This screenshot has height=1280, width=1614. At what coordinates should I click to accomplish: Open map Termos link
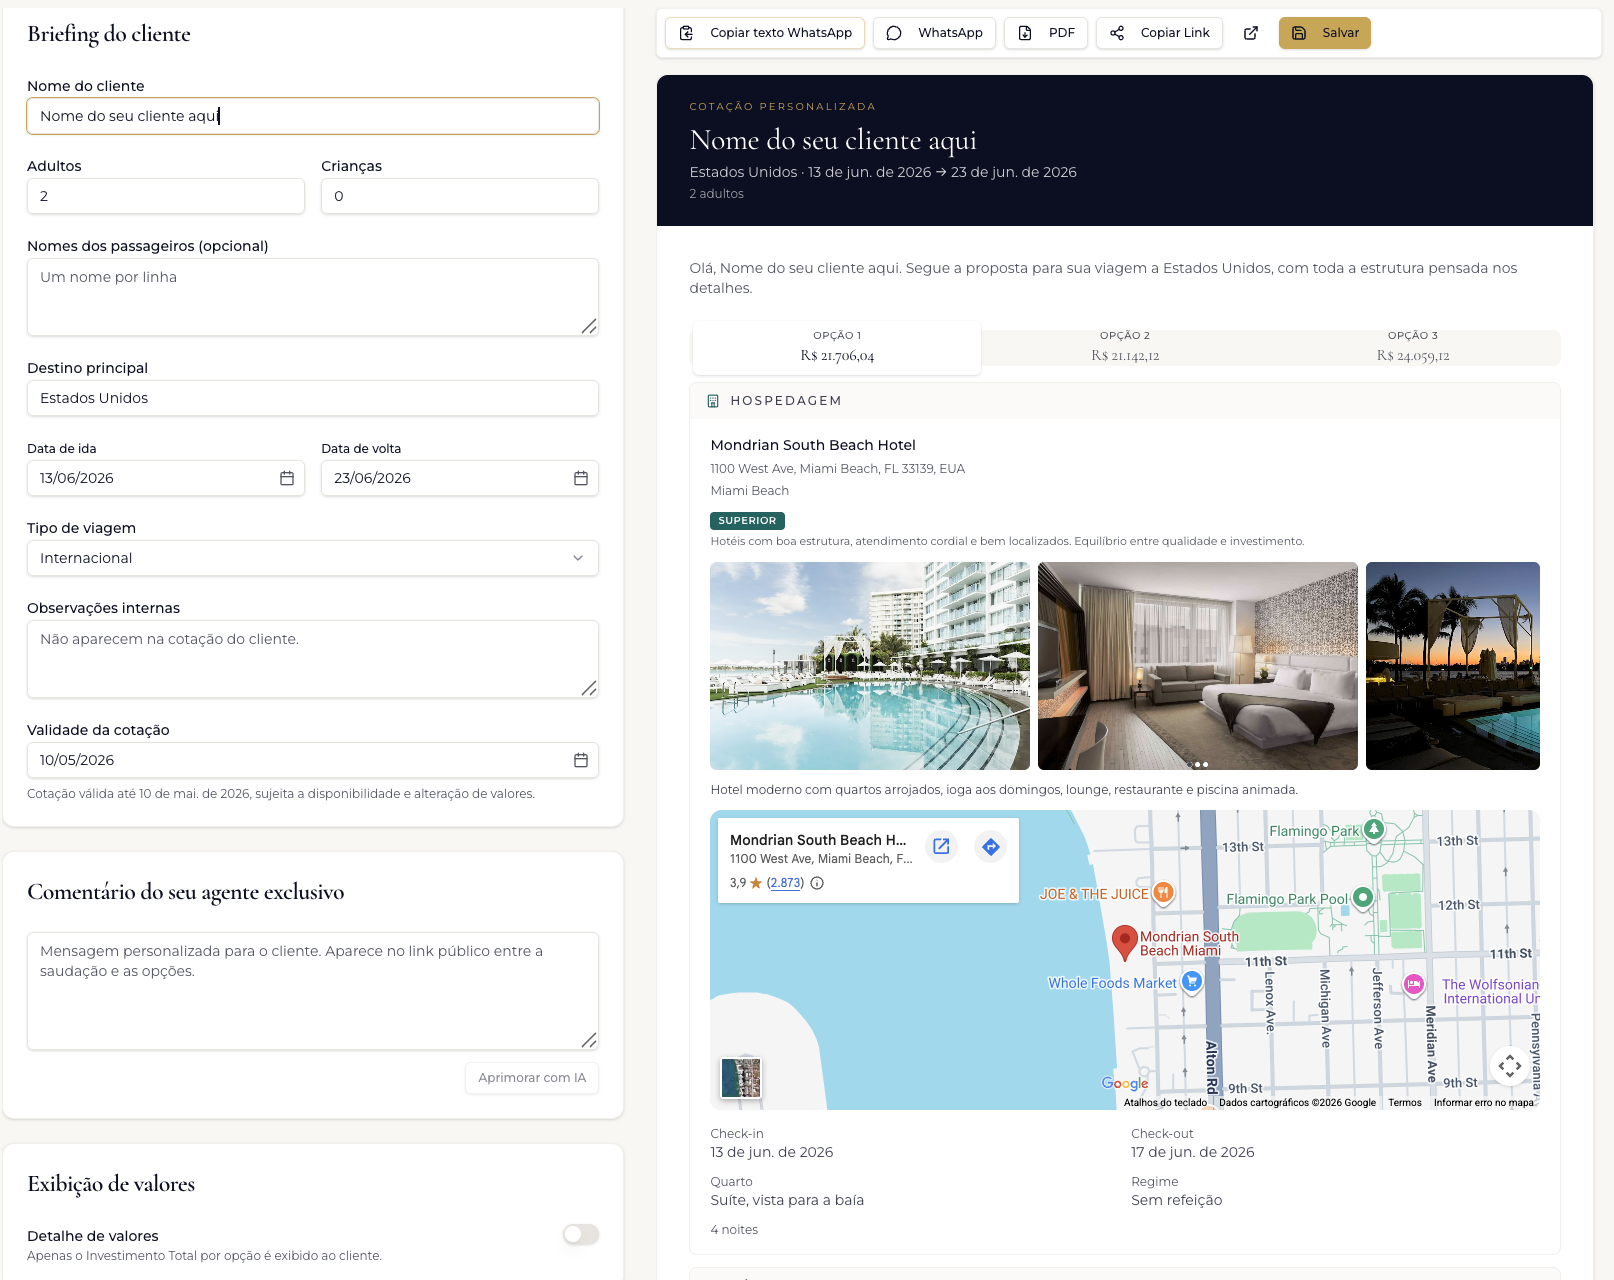pyautogui.click(x=1405, y=1103)
